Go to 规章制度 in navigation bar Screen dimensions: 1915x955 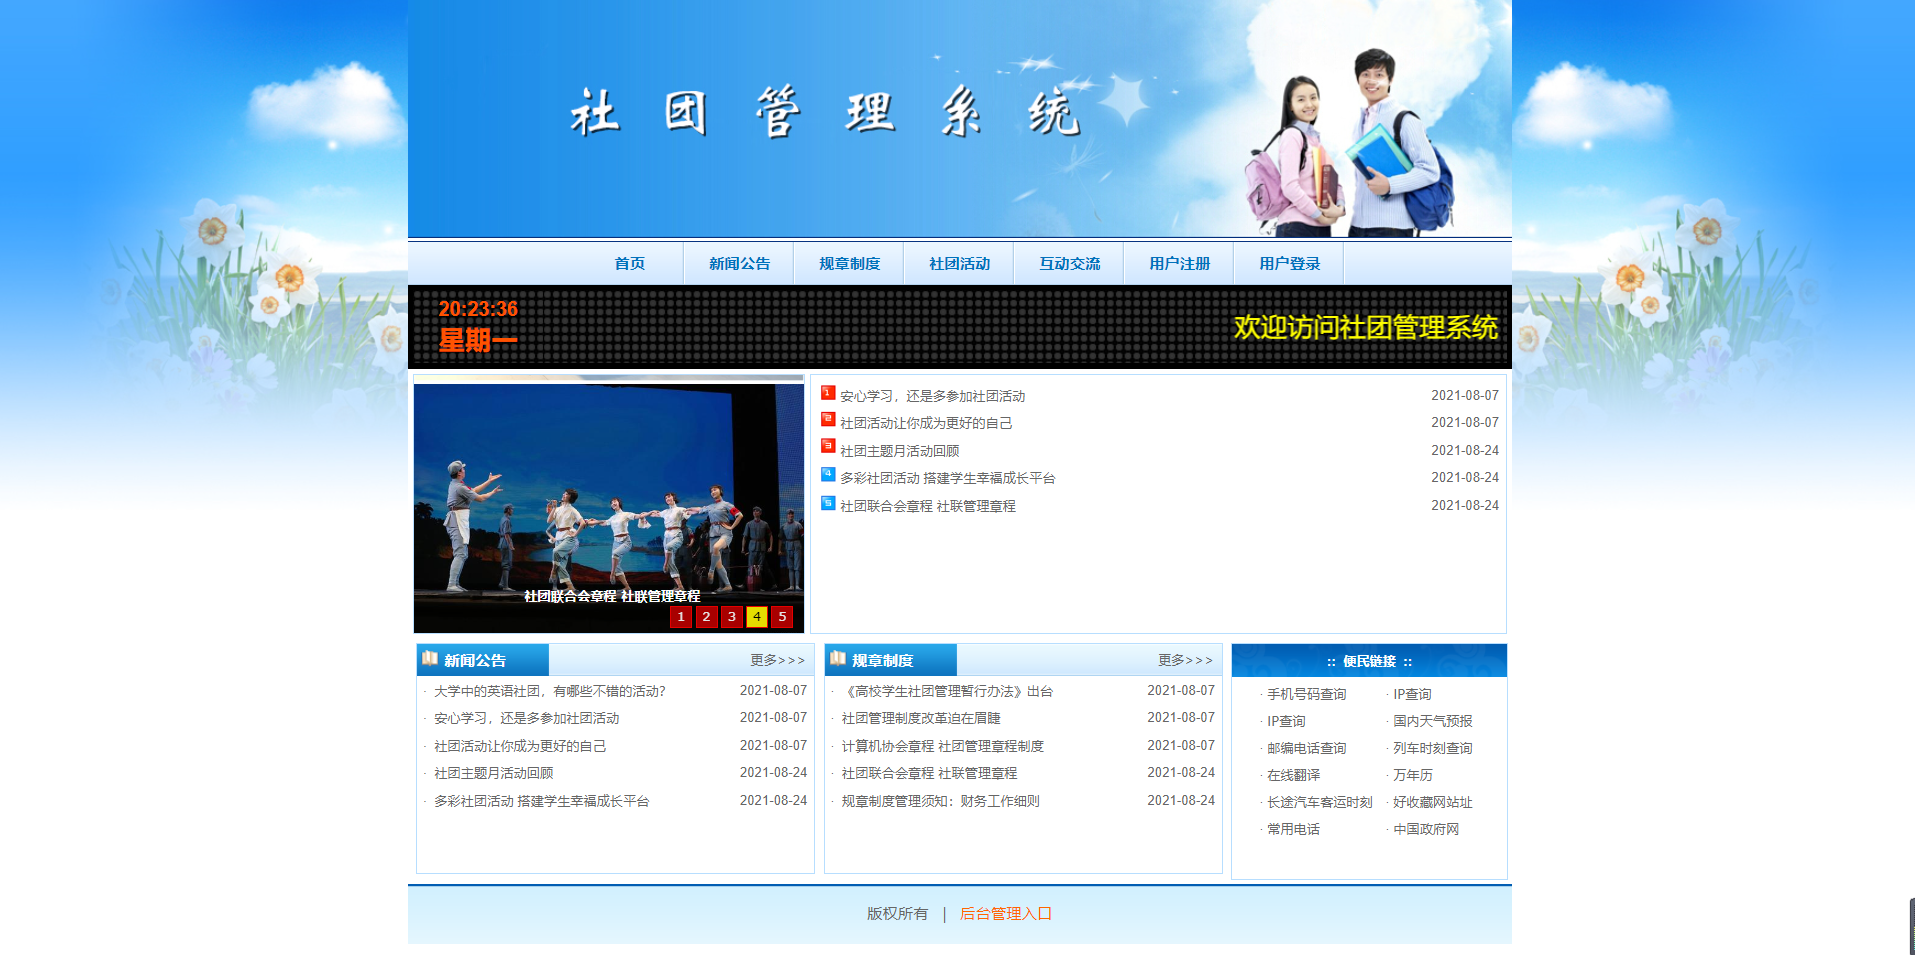(x=849, y=264)
